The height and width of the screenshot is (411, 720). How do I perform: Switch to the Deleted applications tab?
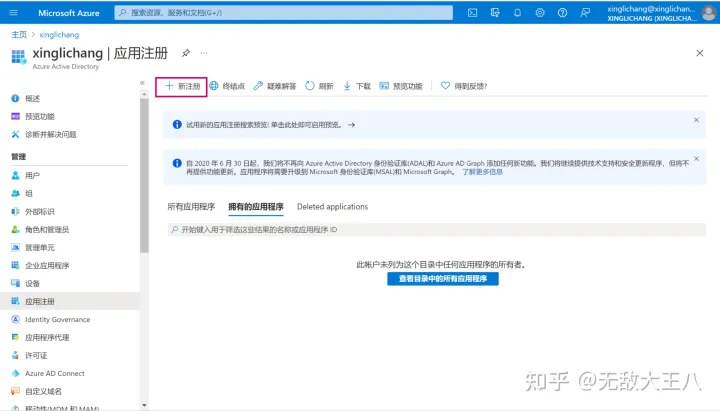(x=332, y=207)
